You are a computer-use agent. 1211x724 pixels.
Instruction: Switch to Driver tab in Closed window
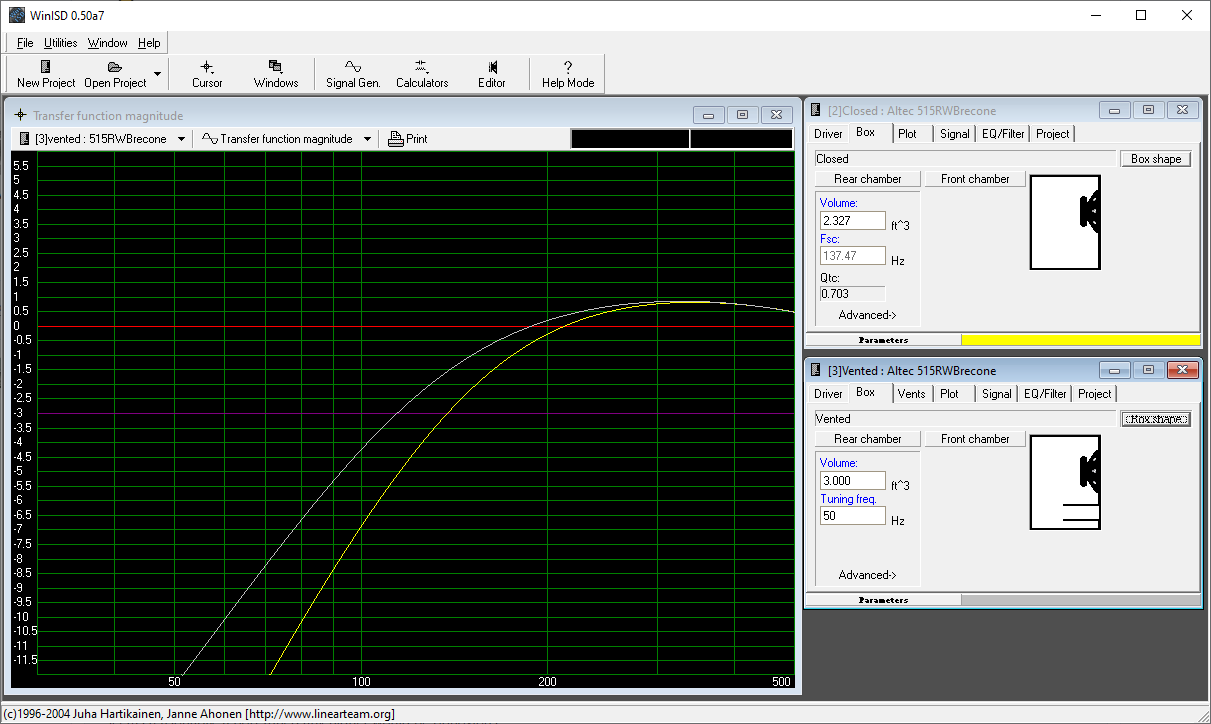828,134
